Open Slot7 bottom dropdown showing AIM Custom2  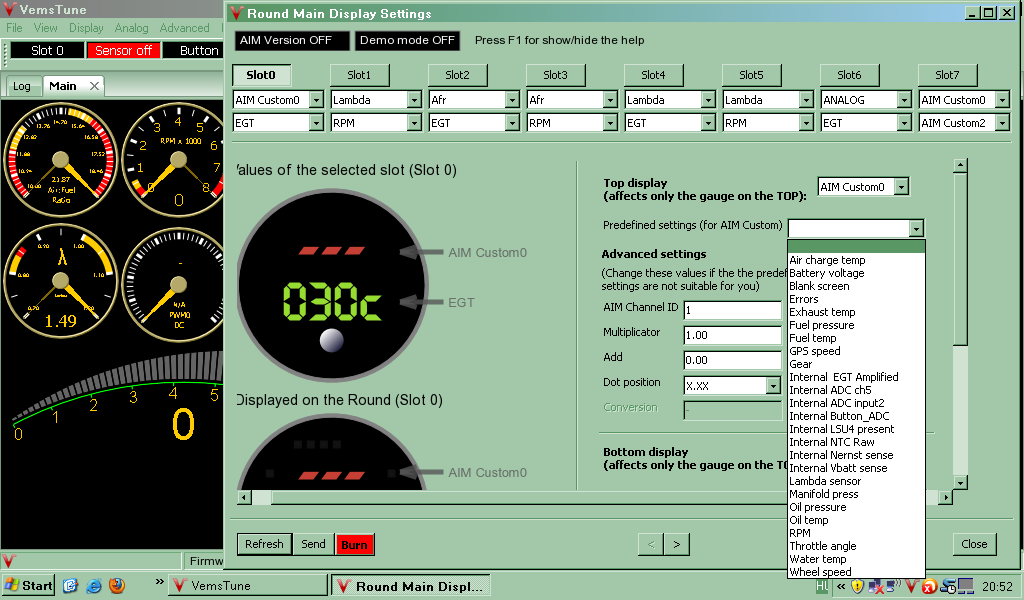(964, 123)
